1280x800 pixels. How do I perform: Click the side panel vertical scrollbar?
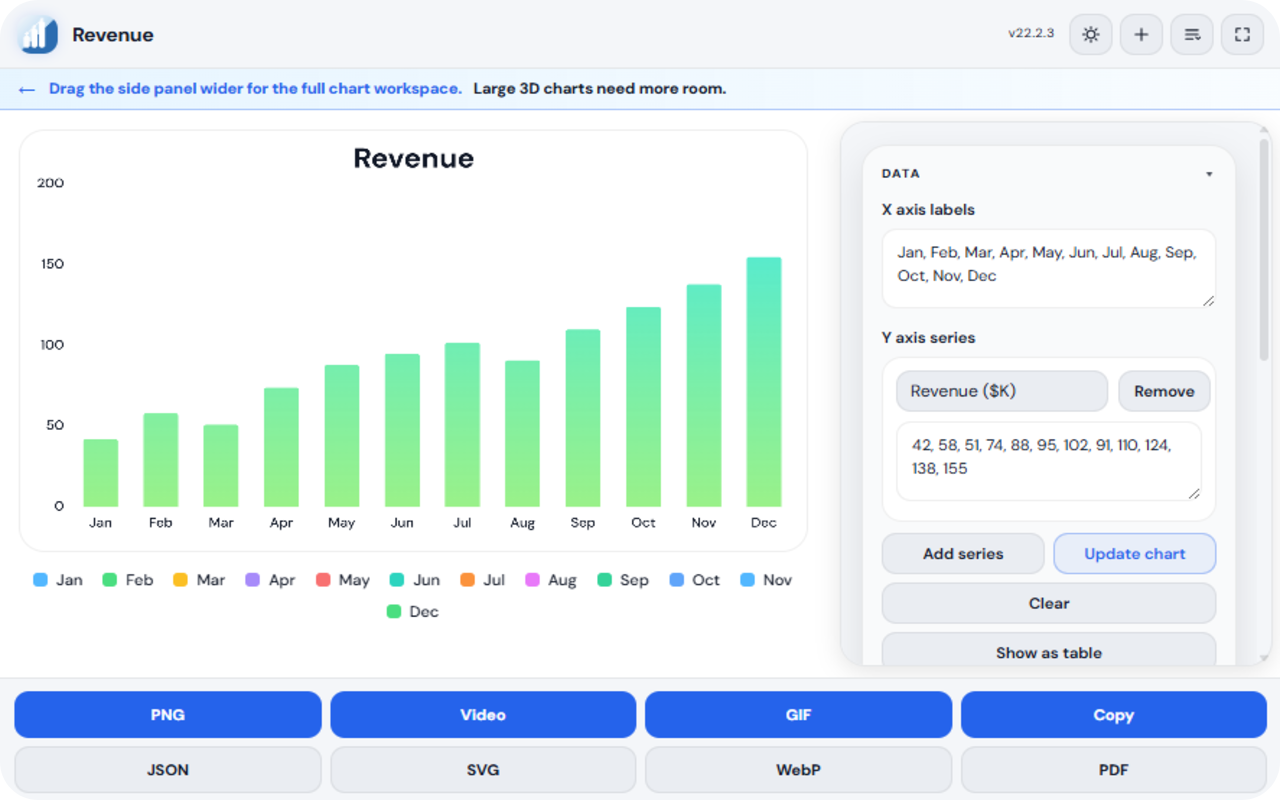click(x=1264, y=250)
